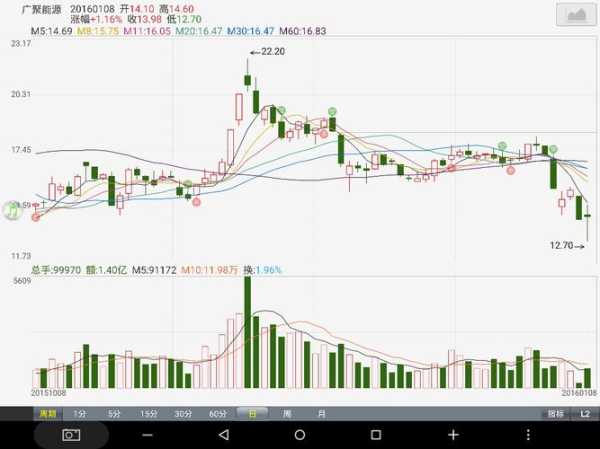This screenshot has height=449, width=600.
Task: Open the three-dot overflow menu
Action: point(528,435)
